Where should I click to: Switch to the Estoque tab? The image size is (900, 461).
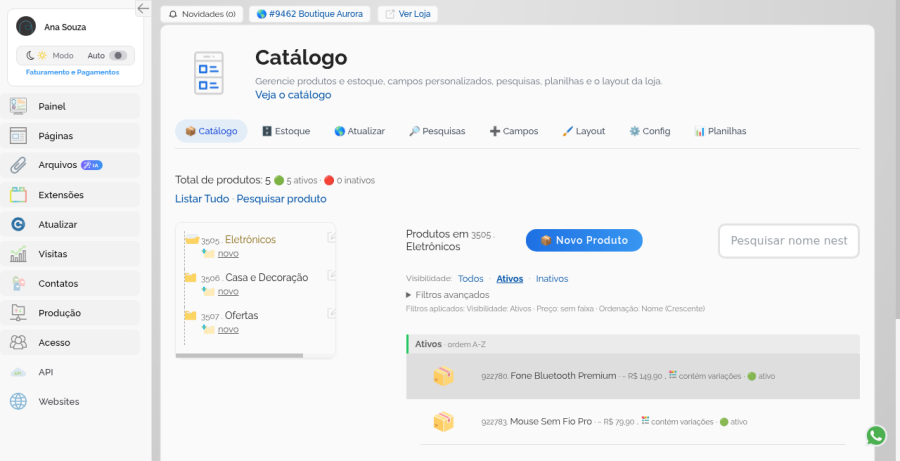coord(286,131)
